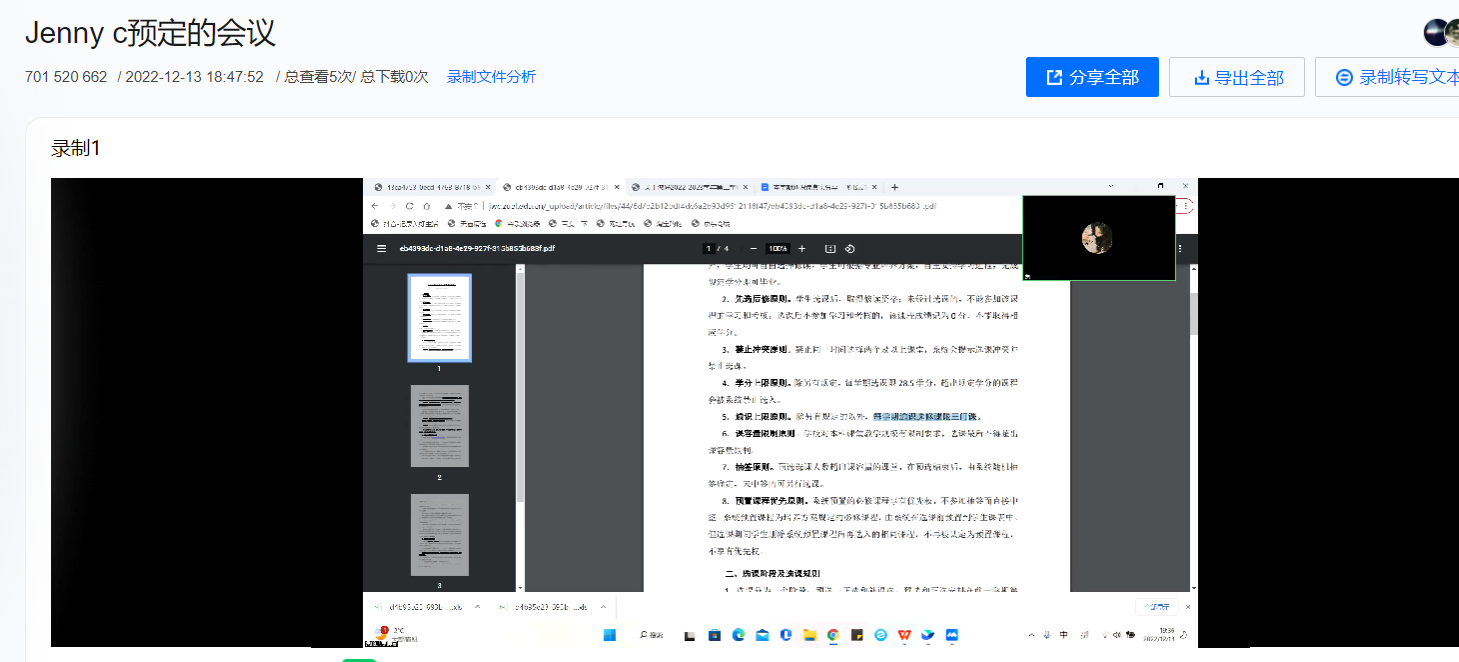Image resolution: width=1459 pixels, height=662 pixels.
Task: Open a new browser tab with plus icon
Action: 895,187
